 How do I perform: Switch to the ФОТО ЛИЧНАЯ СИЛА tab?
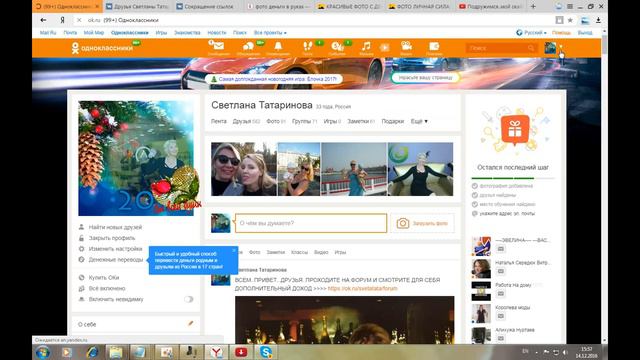coord(421,7)
